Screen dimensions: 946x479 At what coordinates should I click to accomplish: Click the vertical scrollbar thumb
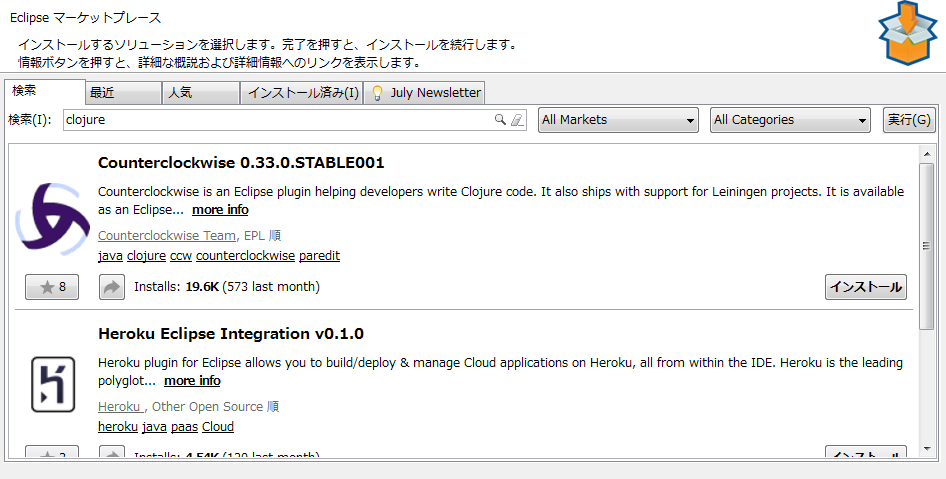tap(927, 246)
